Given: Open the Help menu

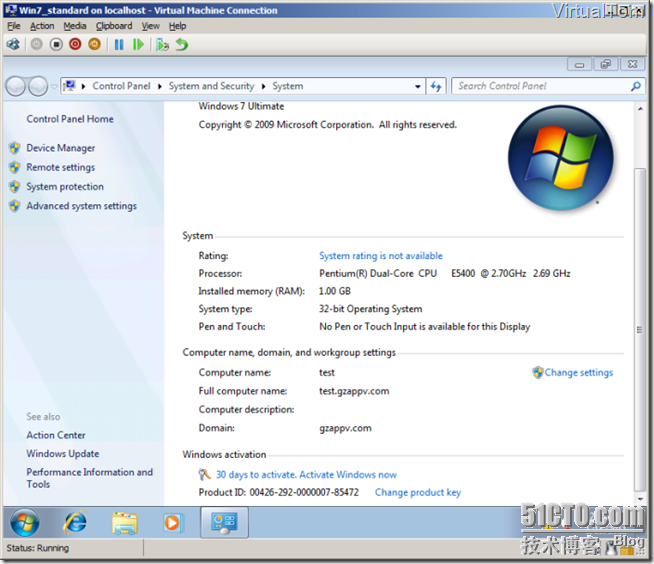Looking at the screenshot, I should point(177,26).
